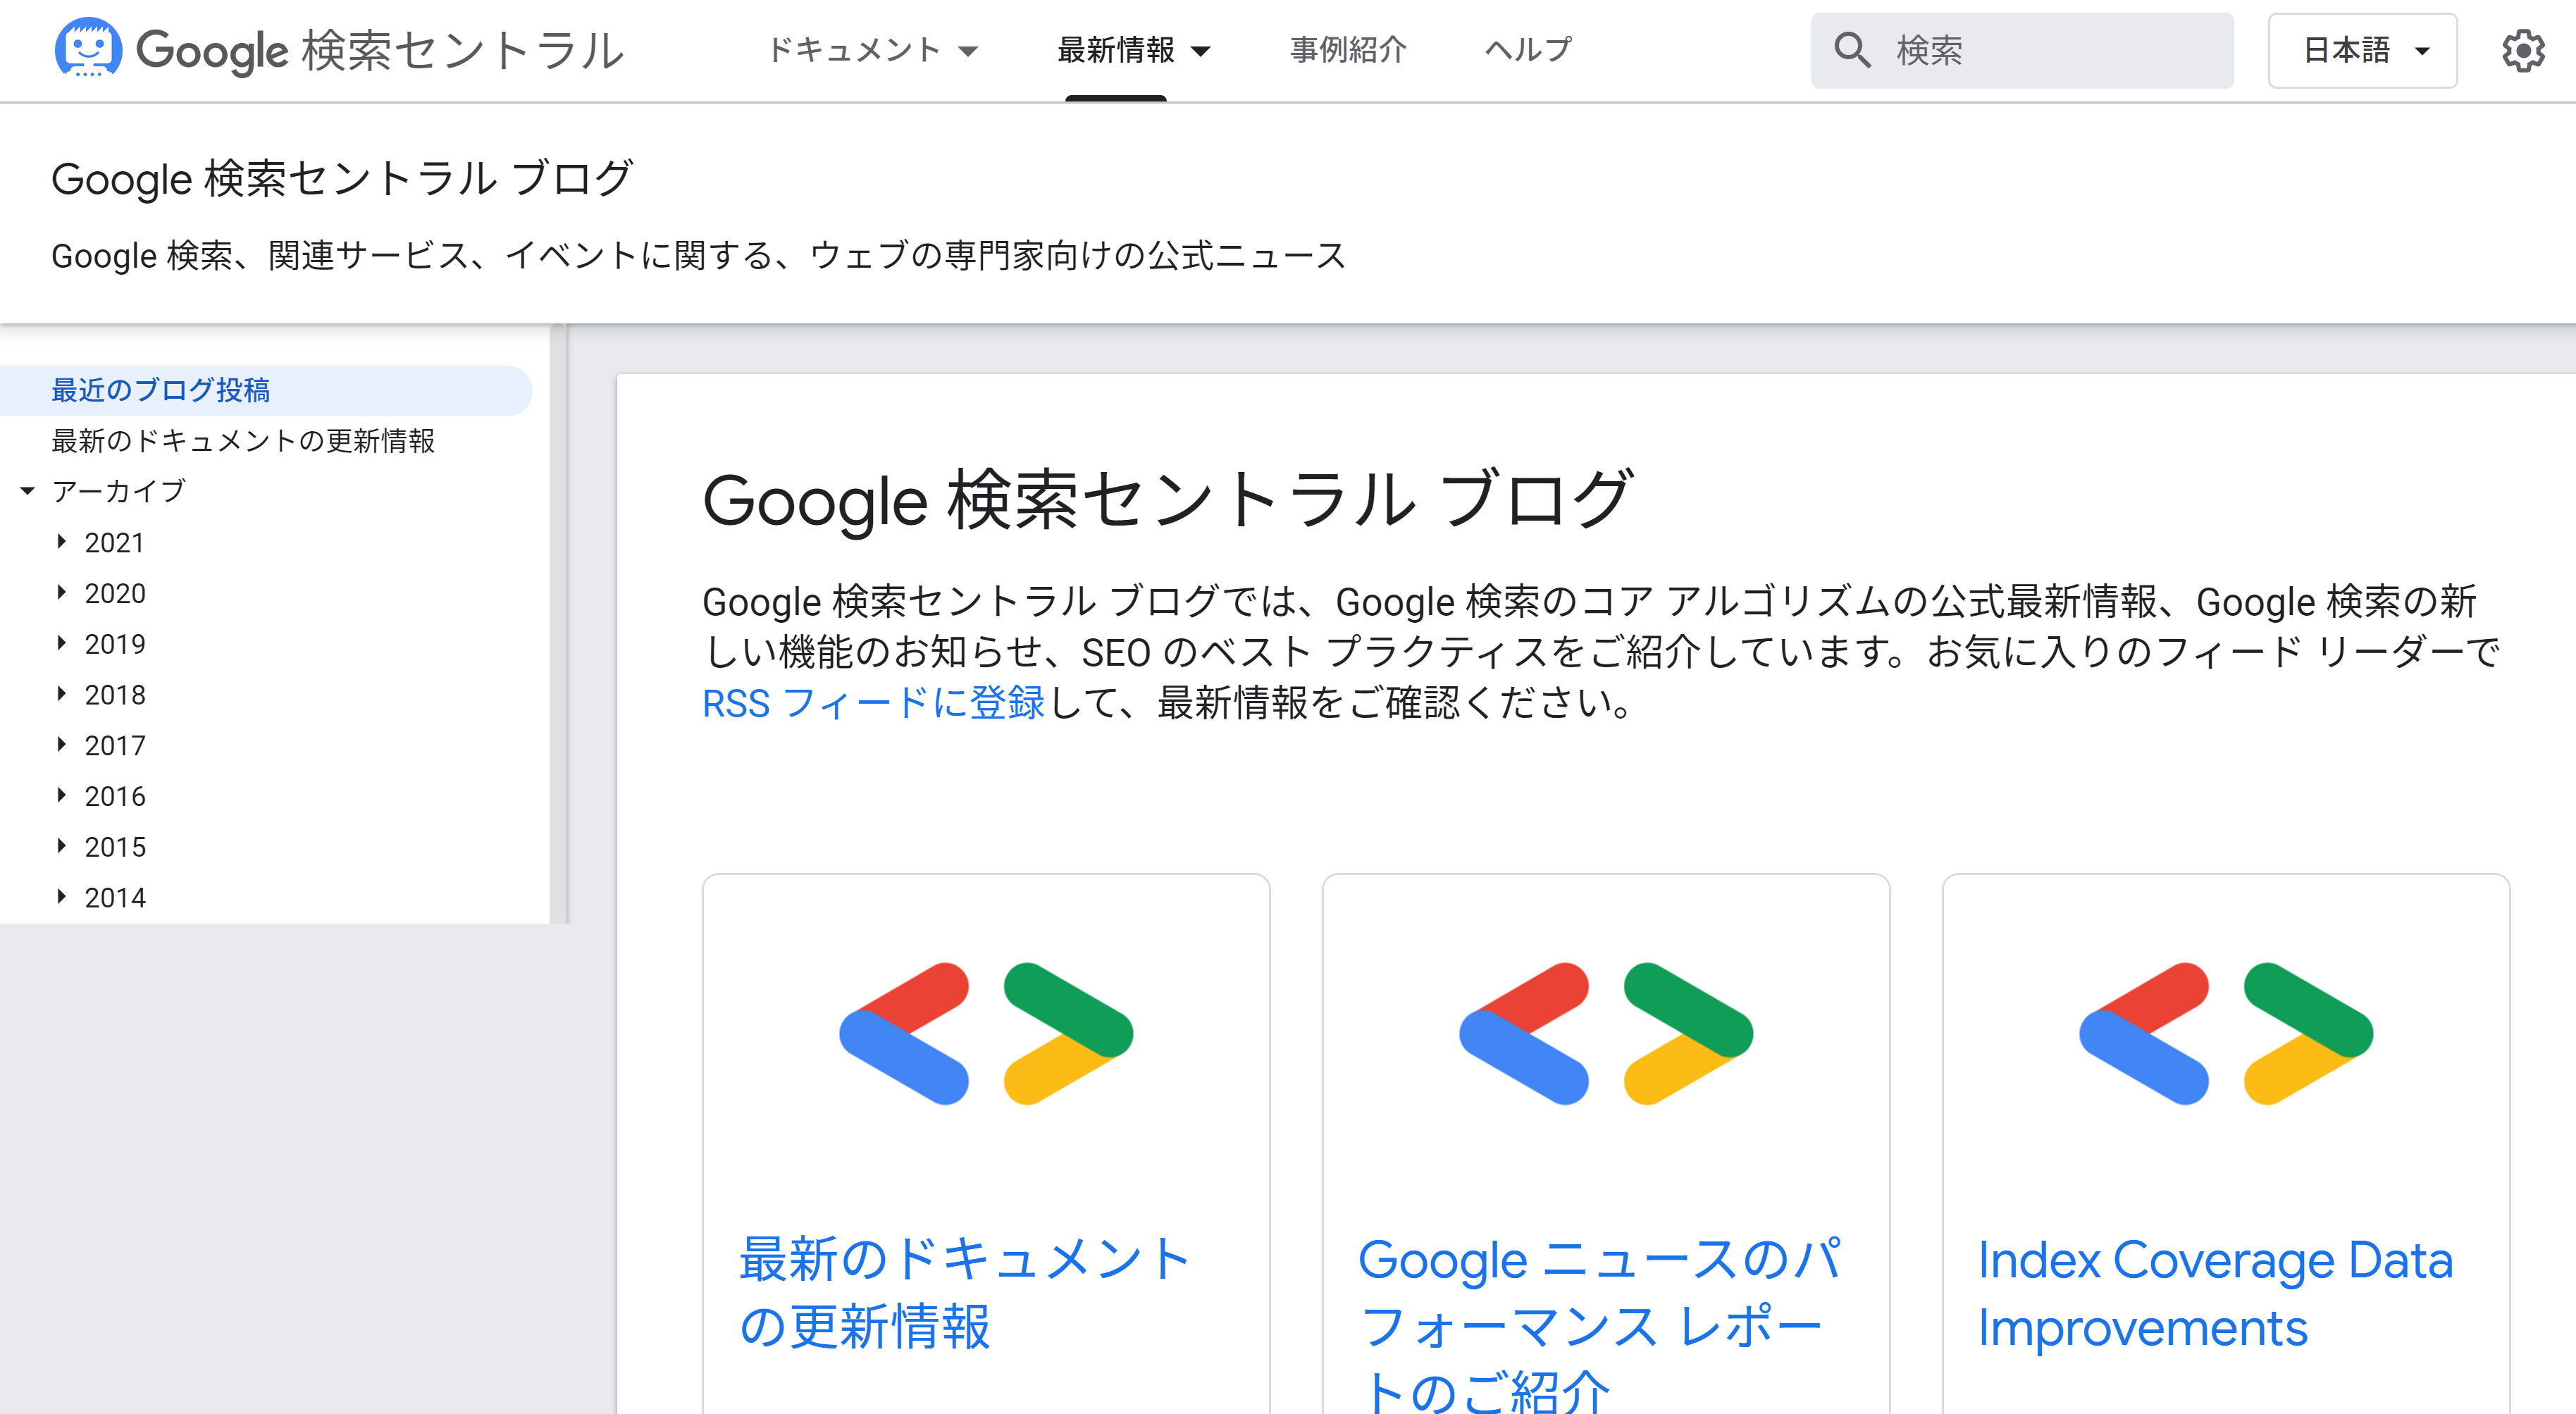The image size is (2576, 1414).
Task: Expand the 2014 archive year
Action: click(61, 897)
